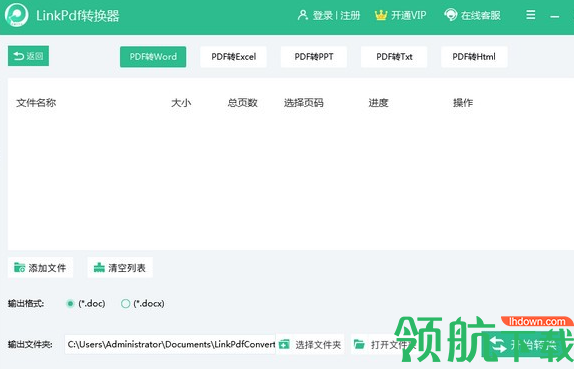574x369 pixels.
Task: Click LinkPdf转换器 title text
Action: [x=78, y=15]
